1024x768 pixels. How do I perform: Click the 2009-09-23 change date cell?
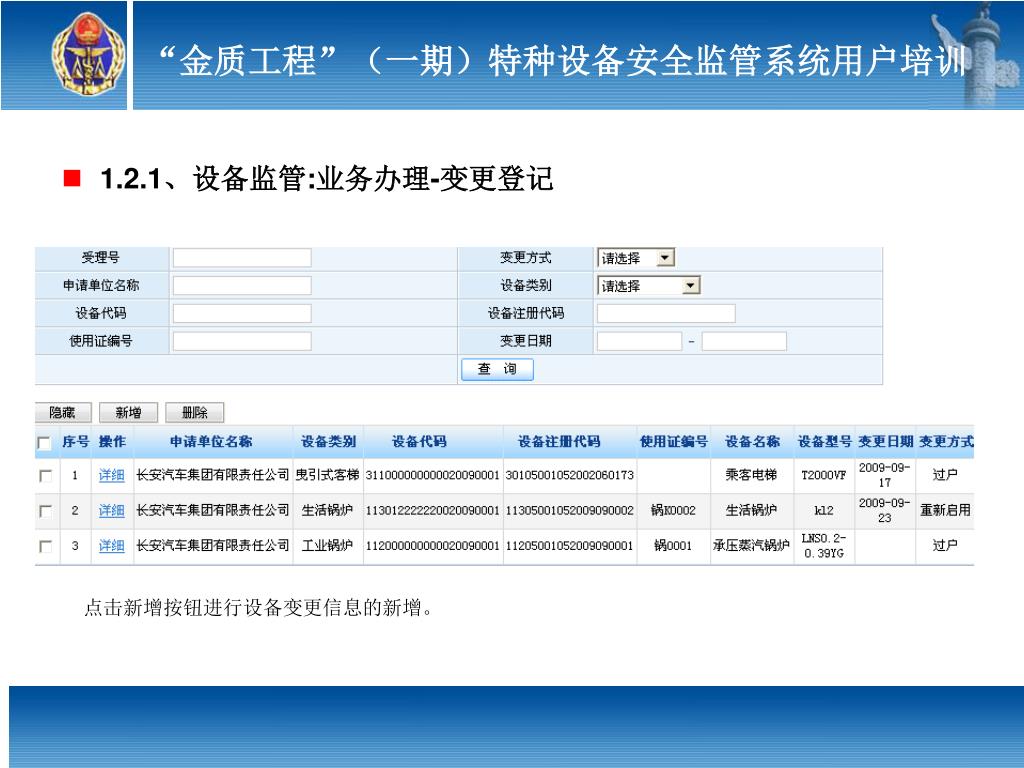click(x=884, y=511)
